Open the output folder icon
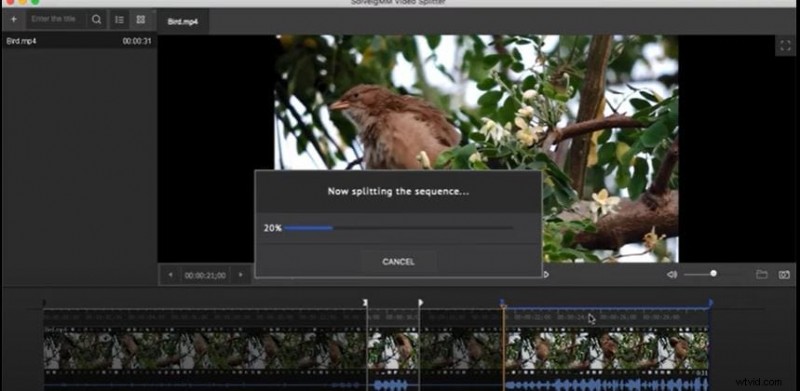The width and height of the screenshot is (800, 391). pyautogui.click(x=761, y=275)
